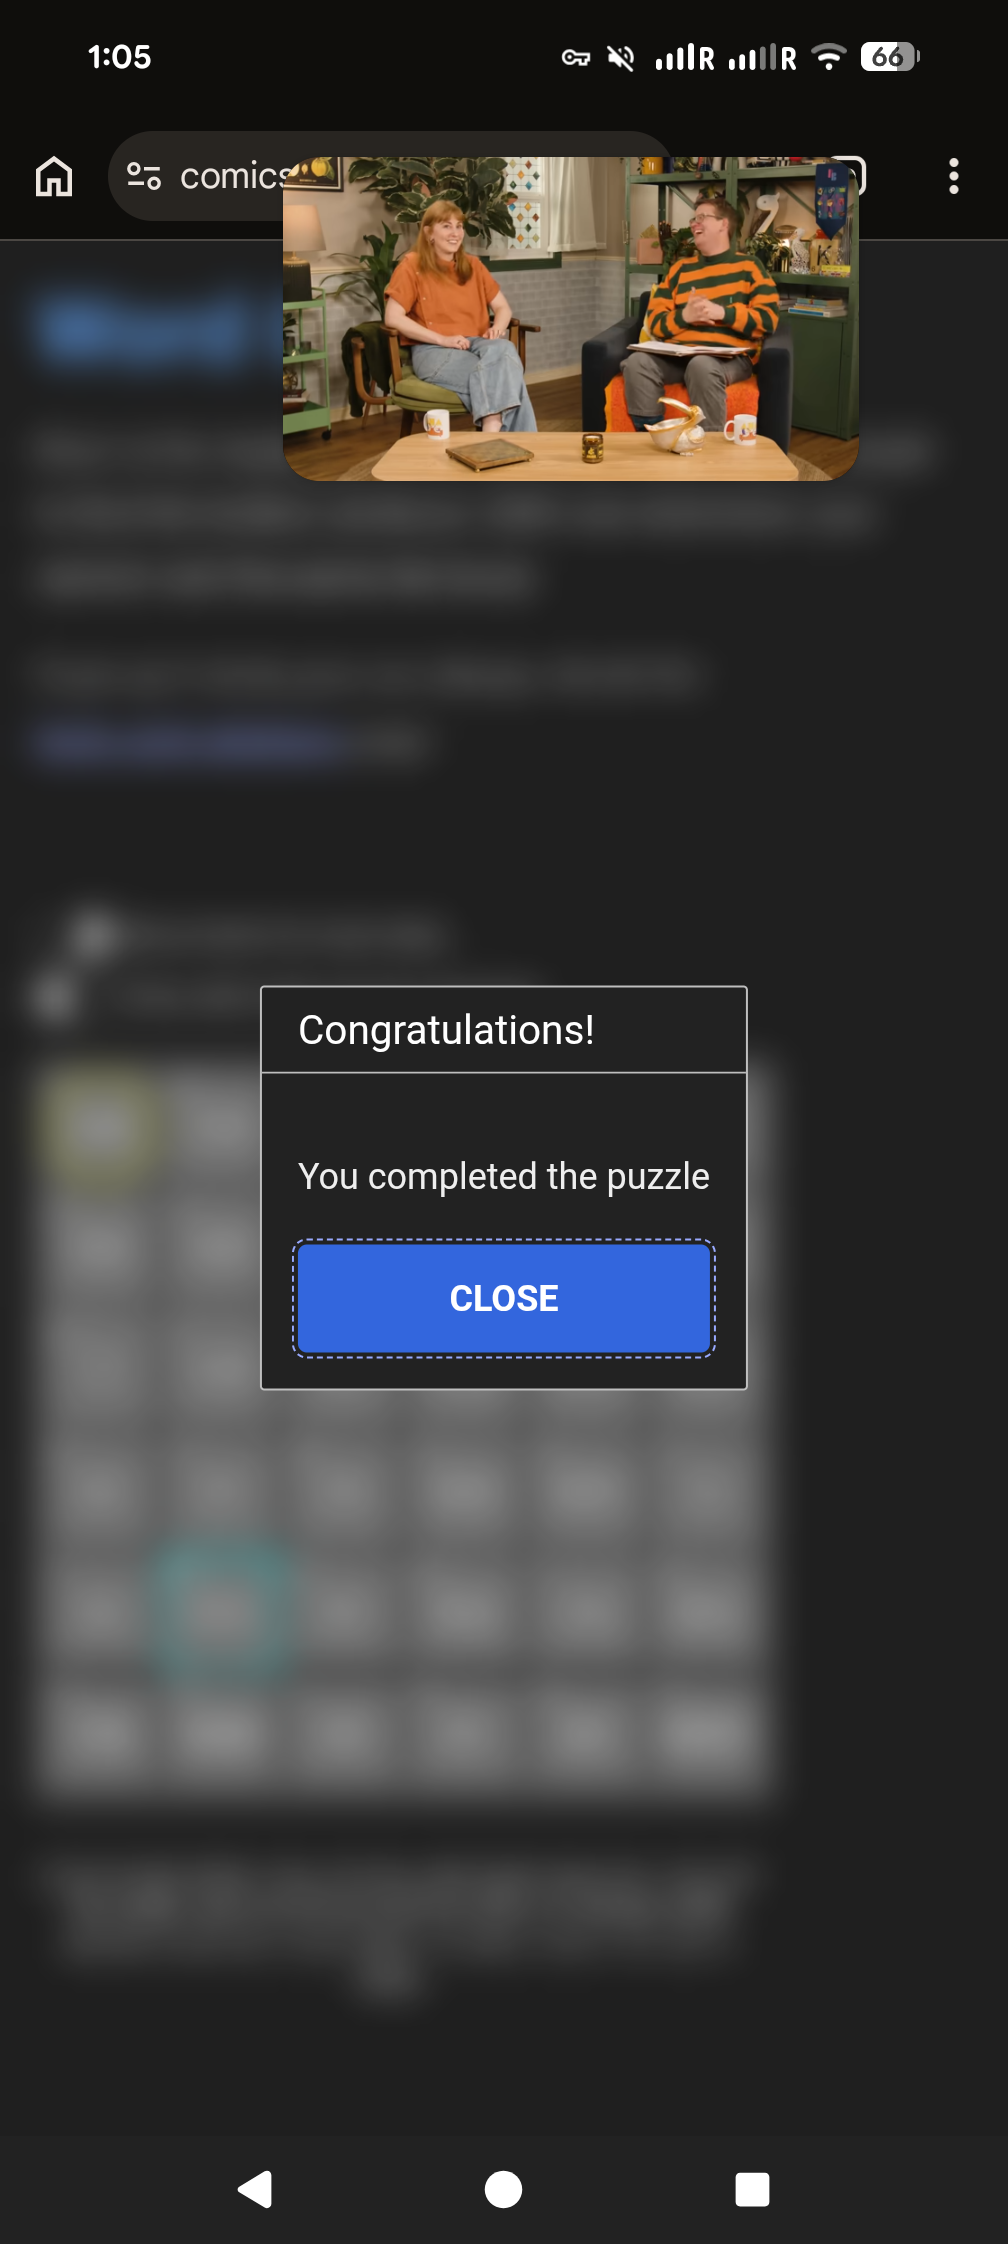Tap the muted sound status icon
The image size is (1008, 2244).
pos(621,58)
